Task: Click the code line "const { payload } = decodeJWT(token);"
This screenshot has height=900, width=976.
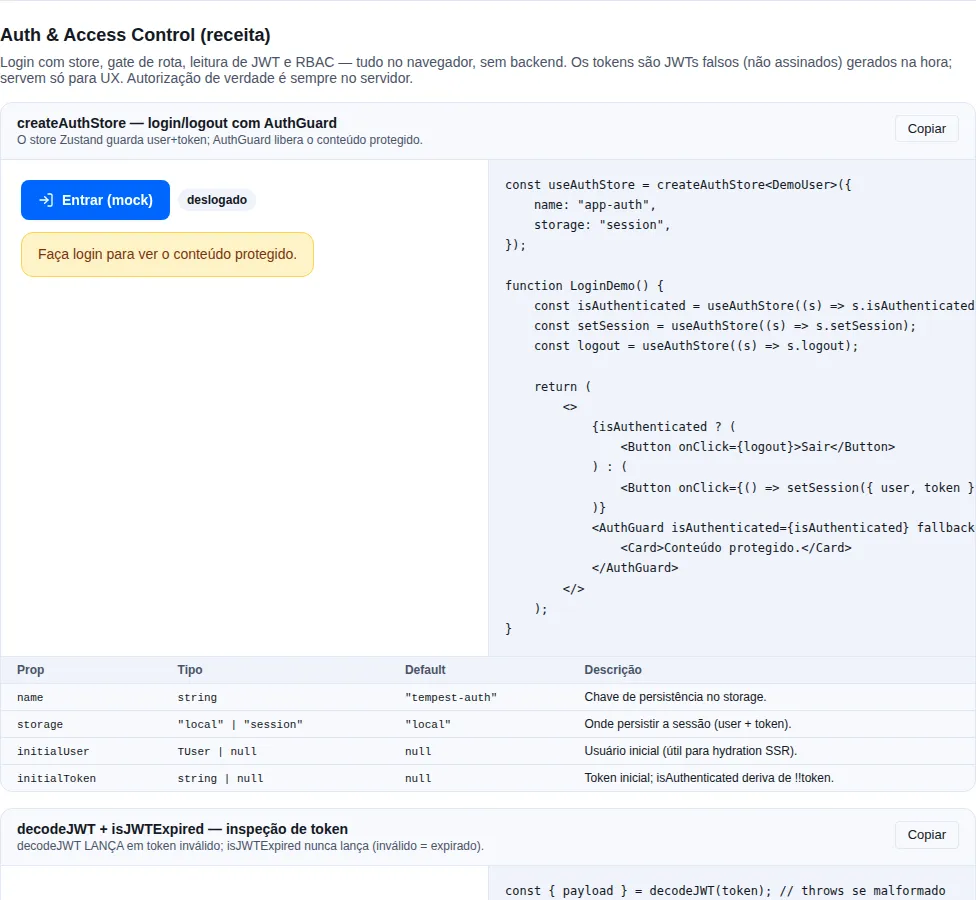Action: tap(638, 891)
